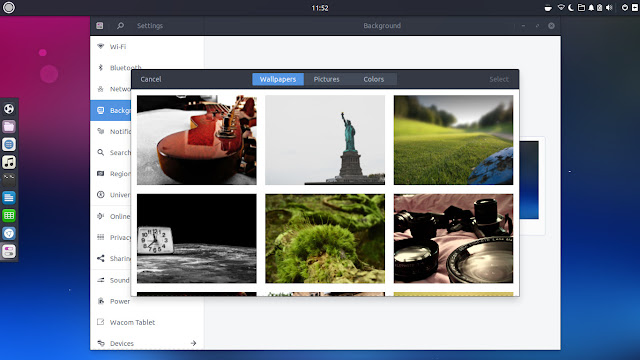
Task: Open Power settings in the sidebar
Action: coord(147,301)
